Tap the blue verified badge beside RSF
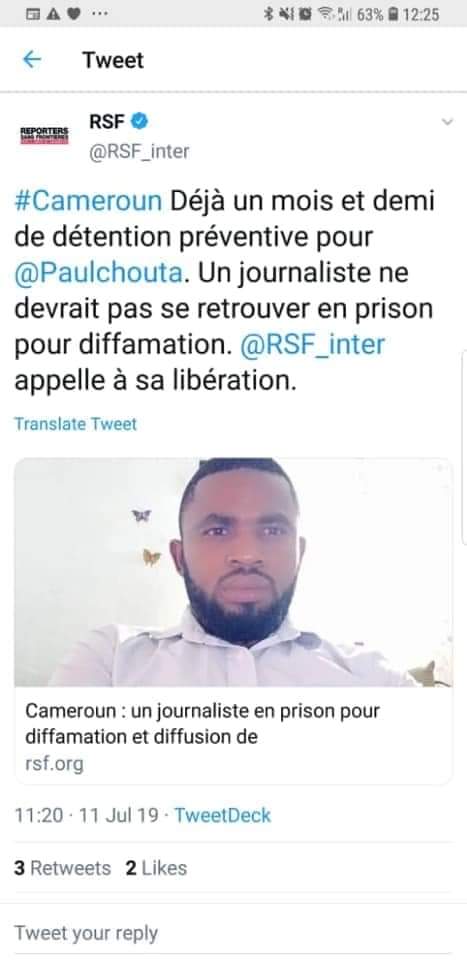Screen dimensions: 467x960 (x=140, y=122)
